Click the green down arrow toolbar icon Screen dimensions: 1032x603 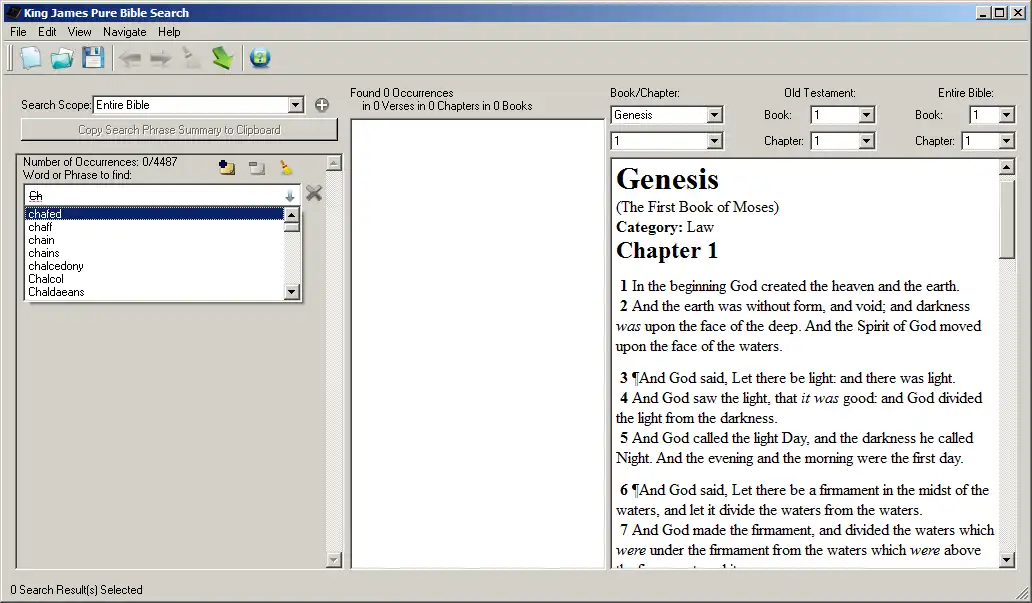pyautogui.click(x=222, y=58)
